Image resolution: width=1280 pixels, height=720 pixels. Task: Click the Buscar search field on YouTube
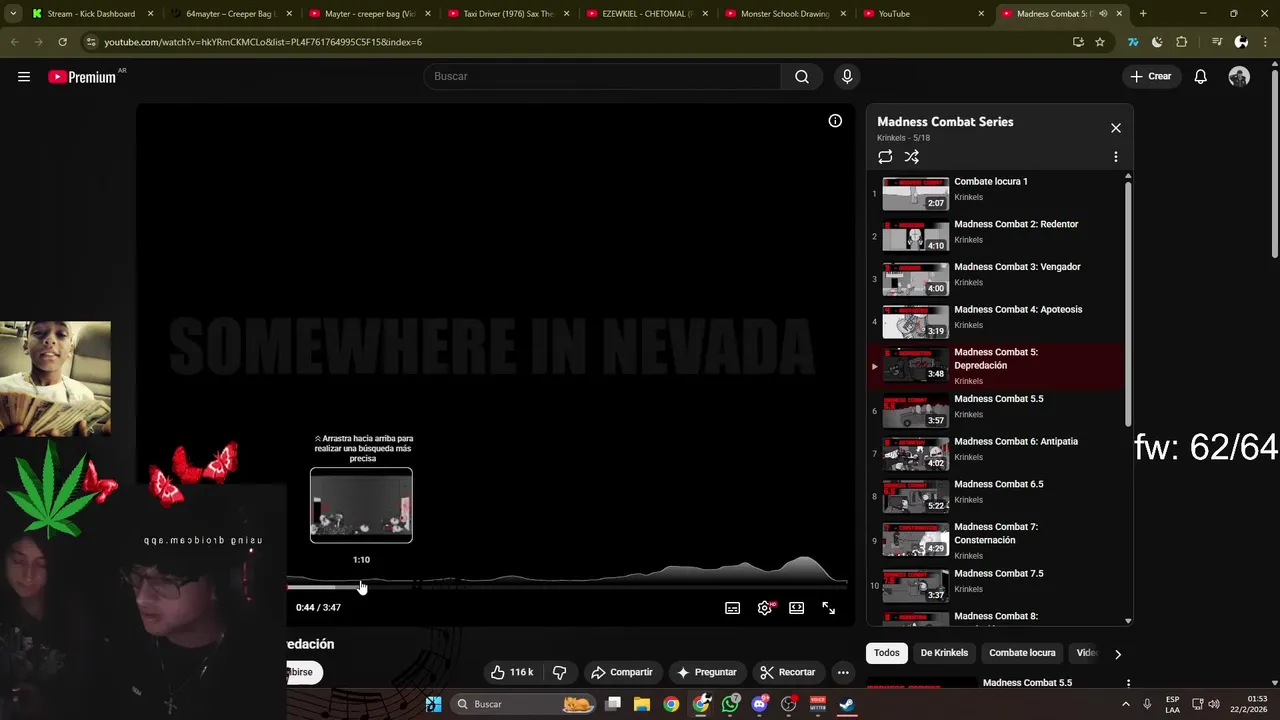[x=603, y=77]
